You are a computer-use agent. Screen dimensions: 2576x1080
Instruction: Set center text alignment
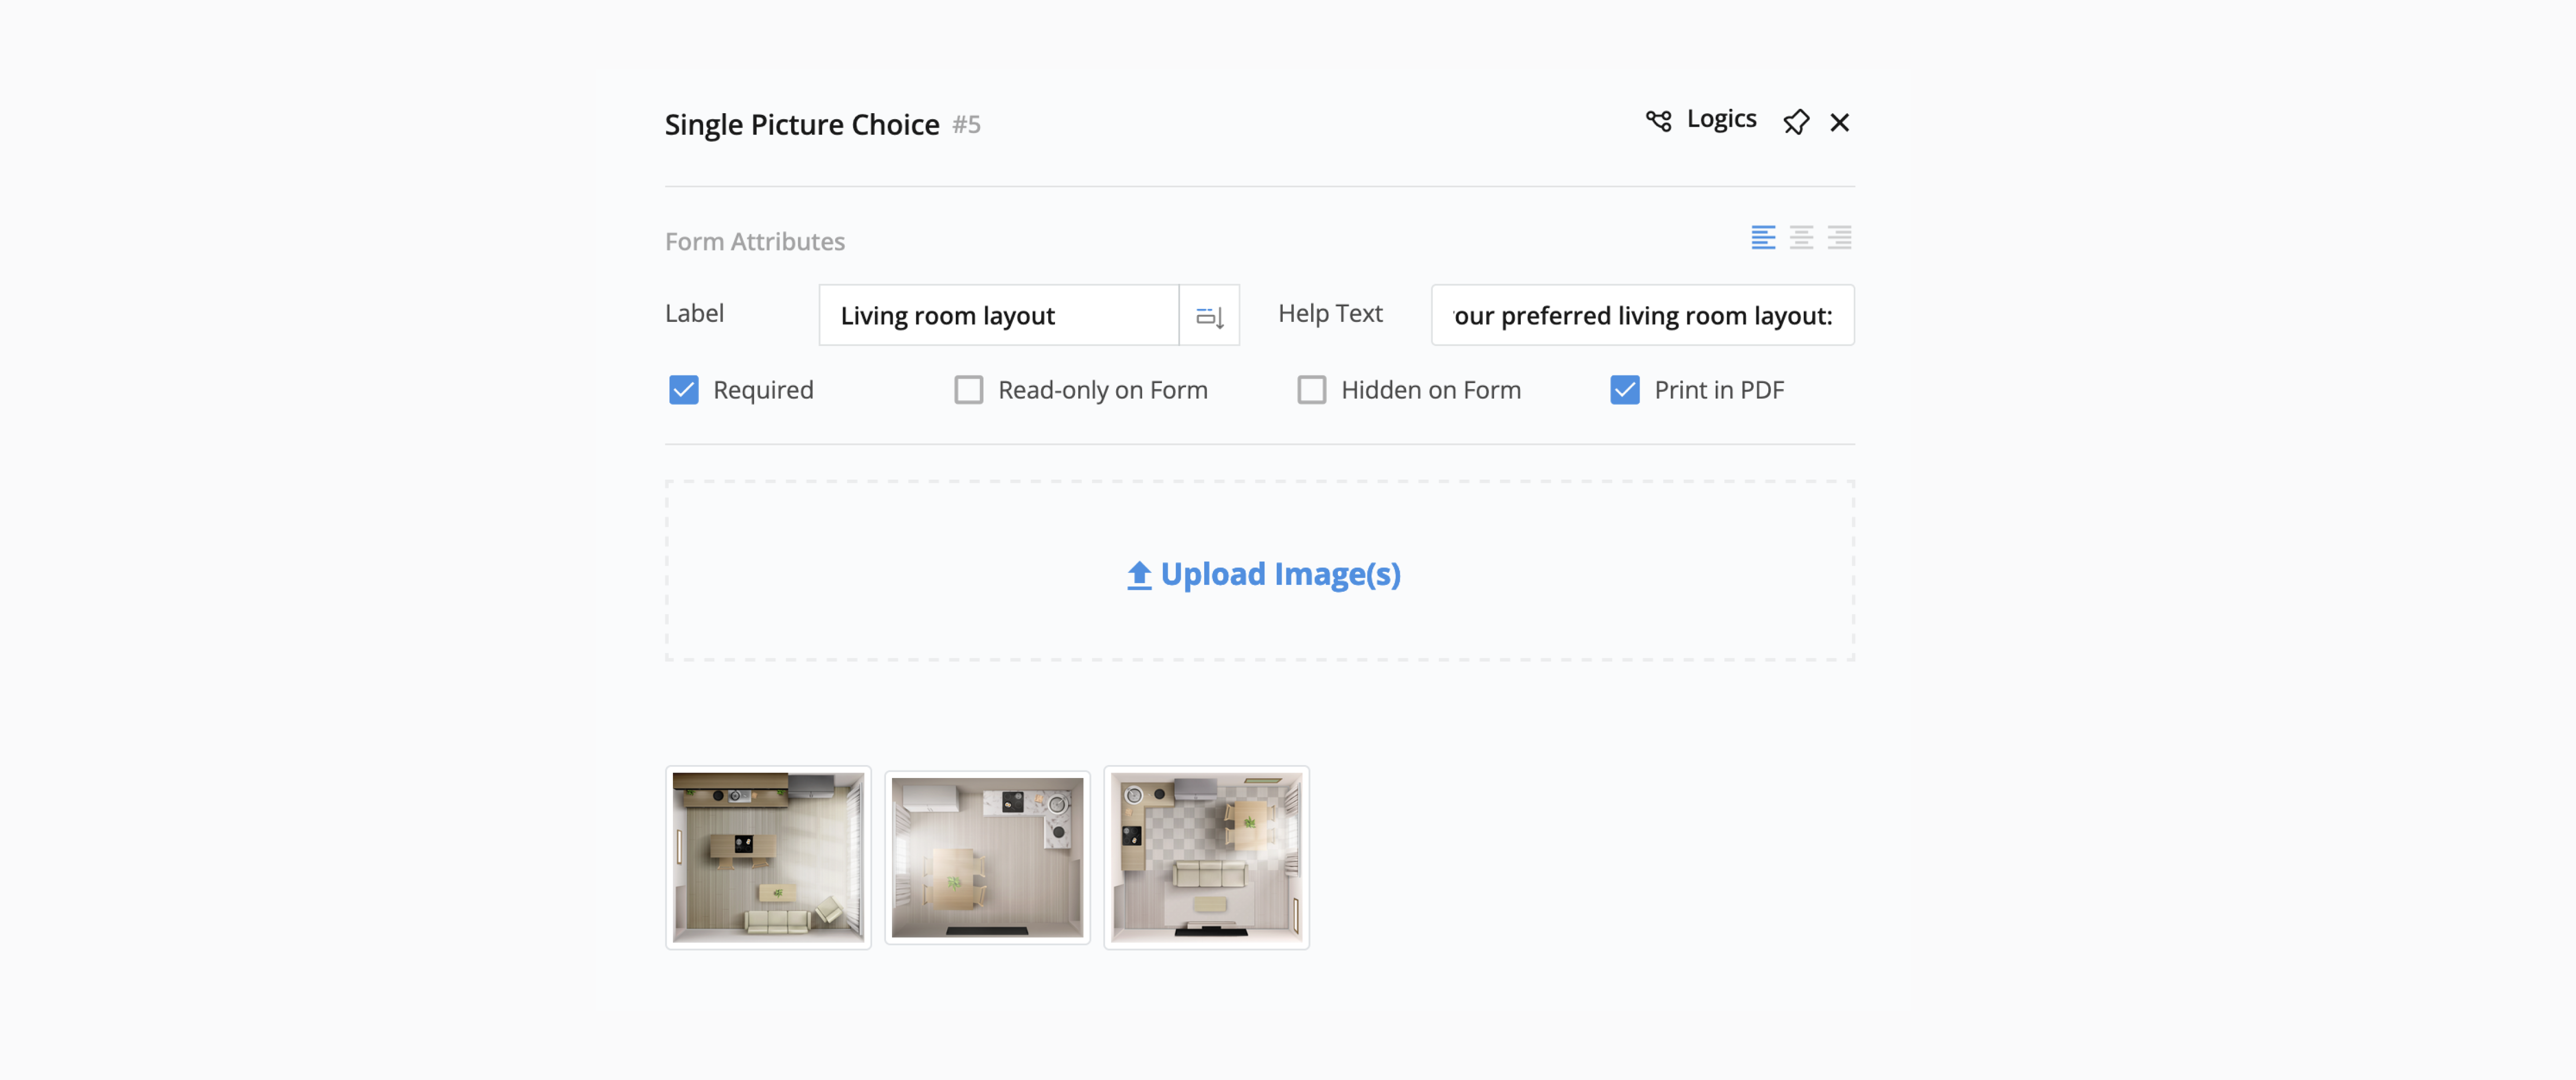click(x=1801, y=237)
